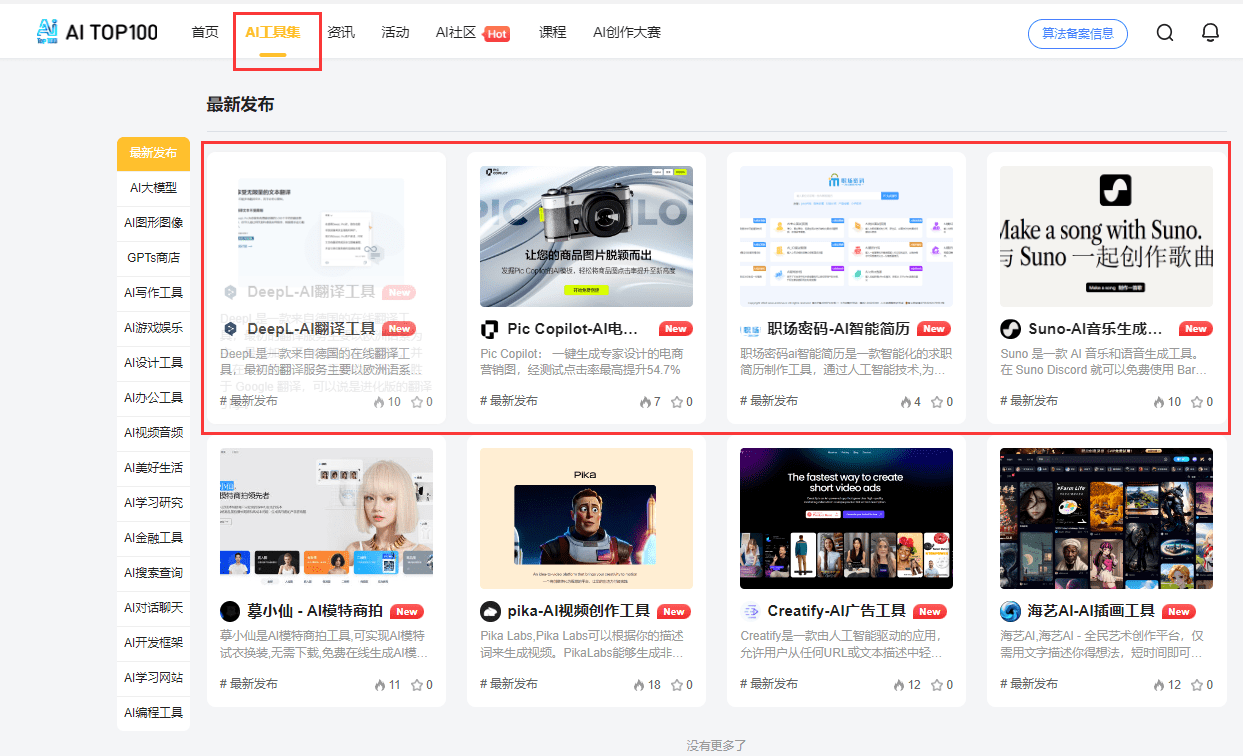Open the notification bell icon
The width and height of the screenshot is (1243, 756).
click(x=1210, y=32)
